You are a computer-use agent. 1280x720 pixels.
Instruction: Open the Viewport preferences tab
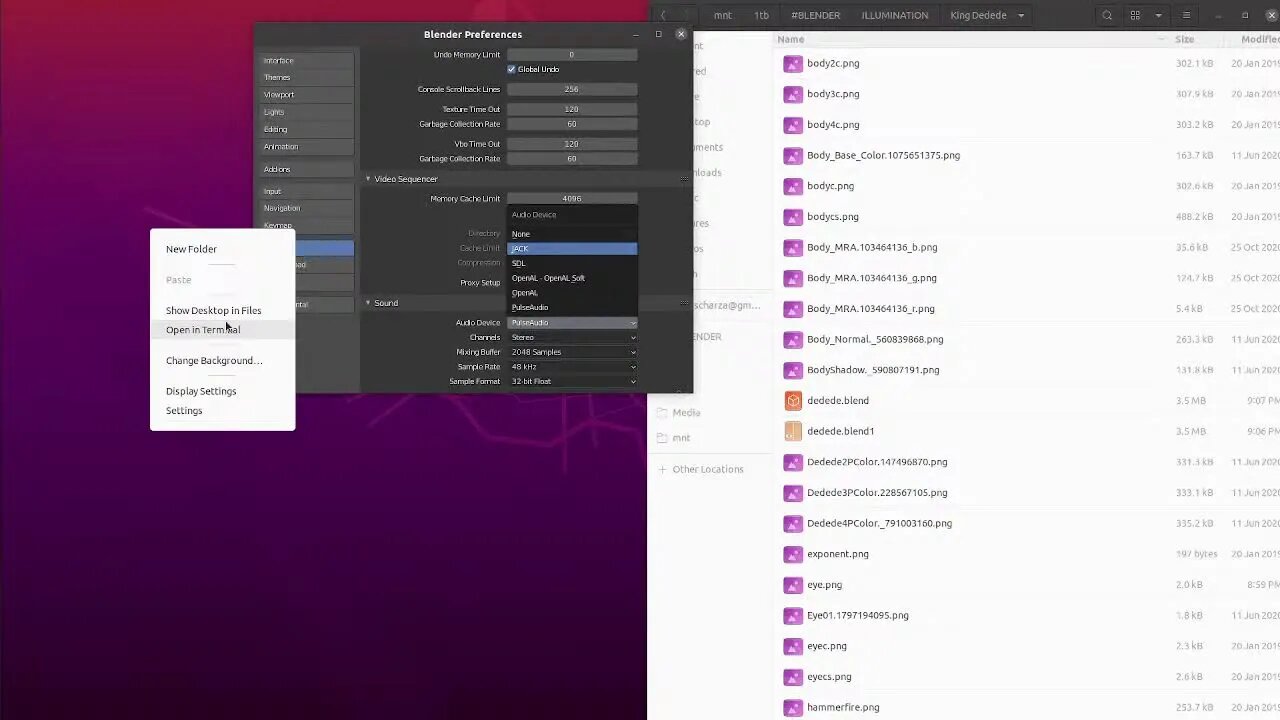click(306, 94)
